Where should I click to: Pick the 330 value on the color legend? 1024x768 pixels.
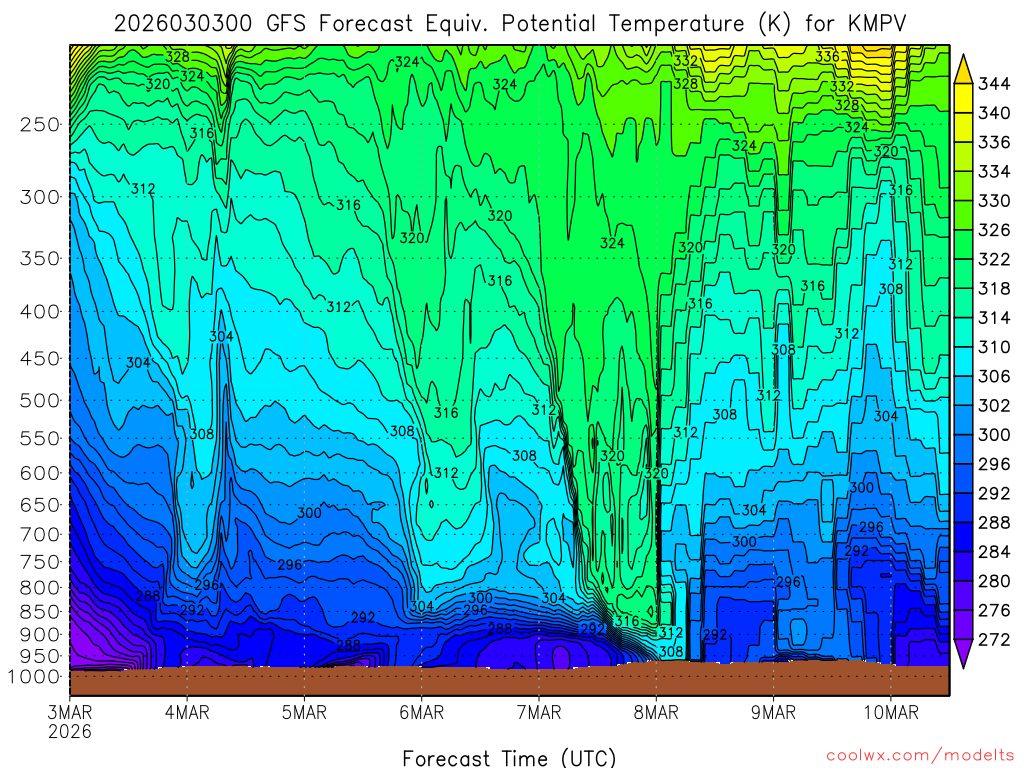point(994,200)
